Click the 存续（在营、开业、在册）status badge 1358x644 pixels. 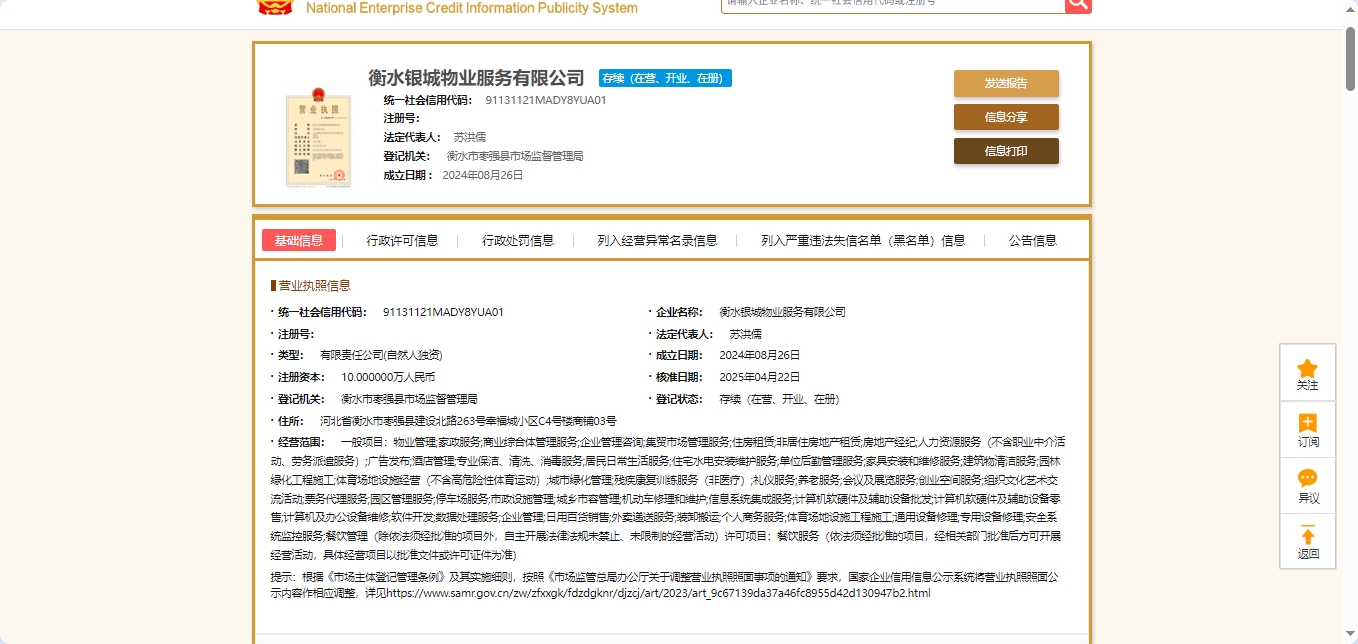coord(665,78)
